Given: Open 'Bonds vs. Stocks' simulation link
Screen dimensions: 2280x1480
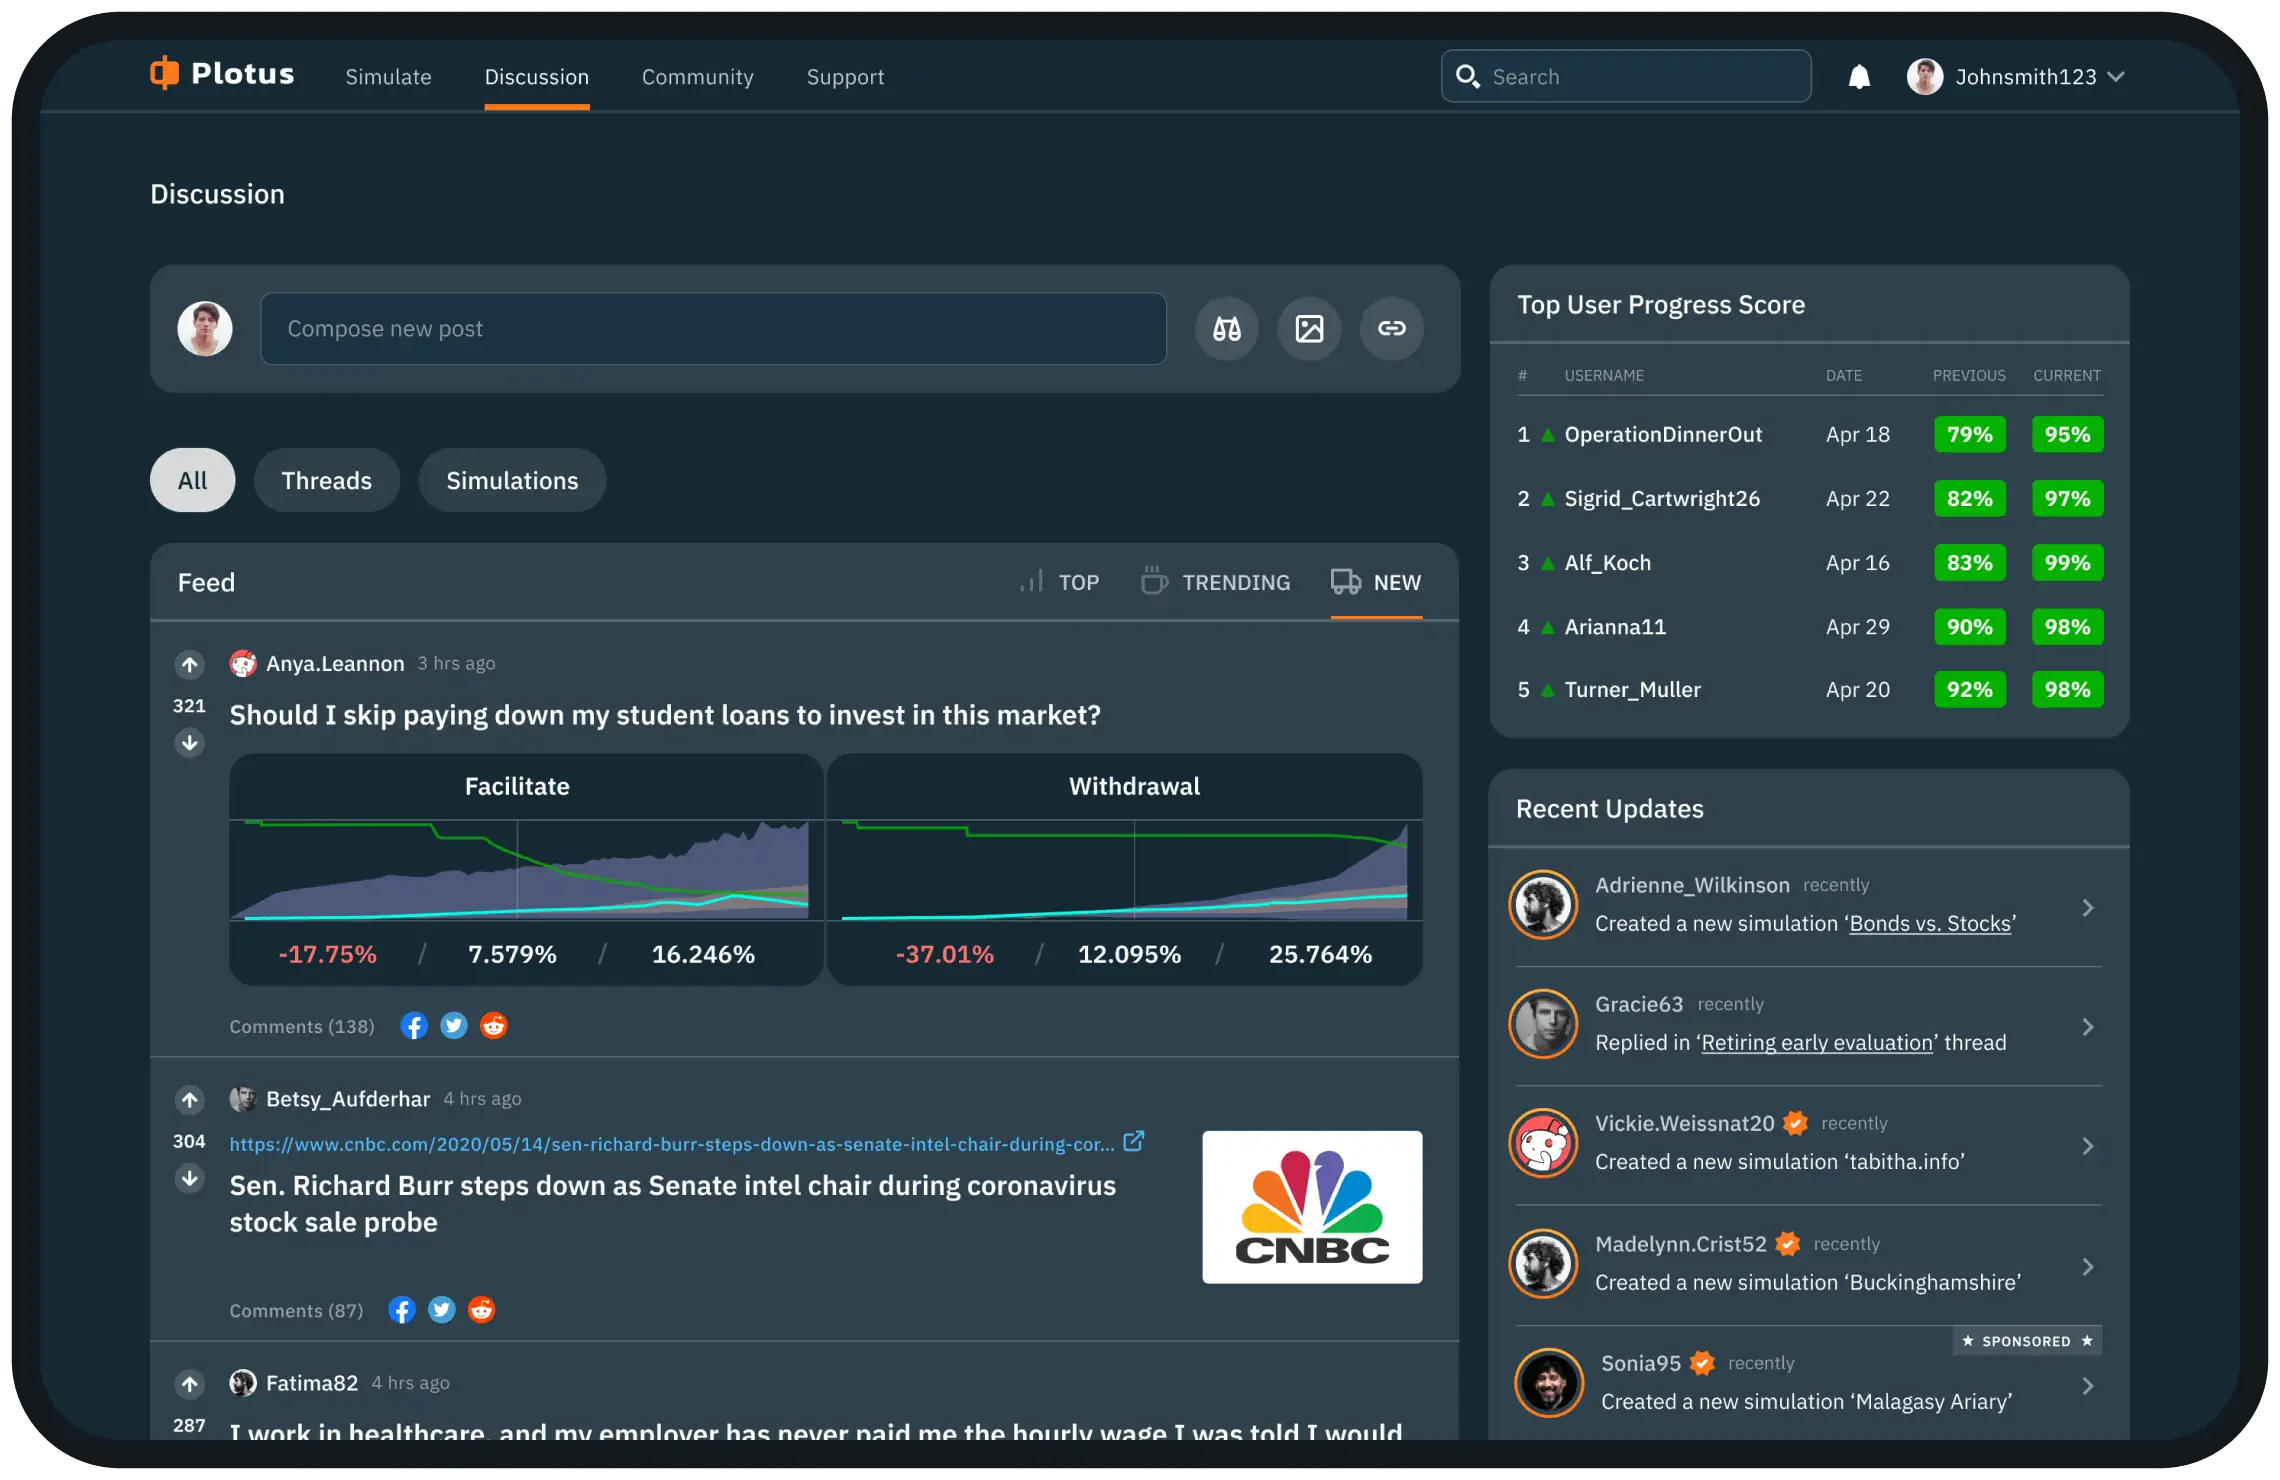Looking at the screenshot, I should [1929, 924].
